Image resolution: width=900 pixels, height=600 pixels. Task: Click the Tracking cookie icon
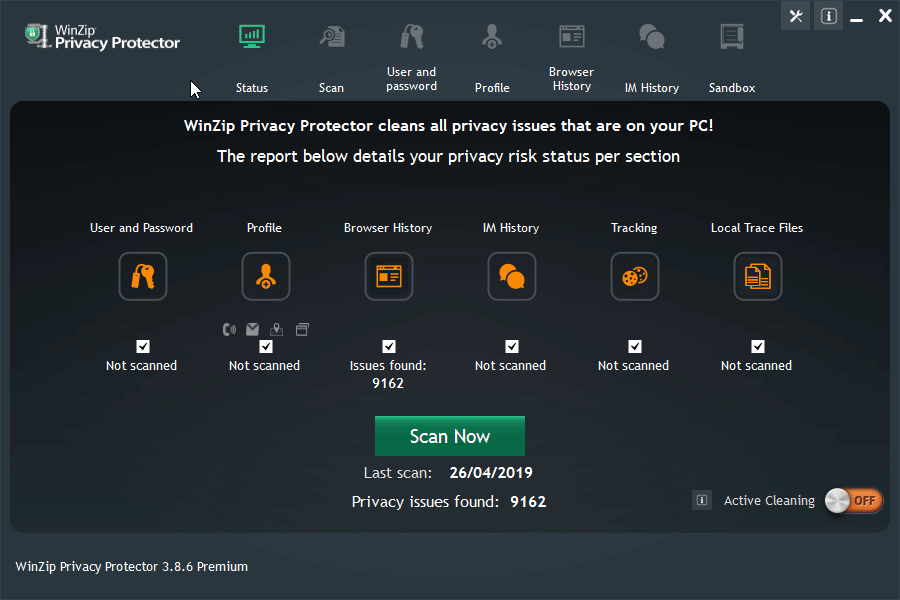634,276
